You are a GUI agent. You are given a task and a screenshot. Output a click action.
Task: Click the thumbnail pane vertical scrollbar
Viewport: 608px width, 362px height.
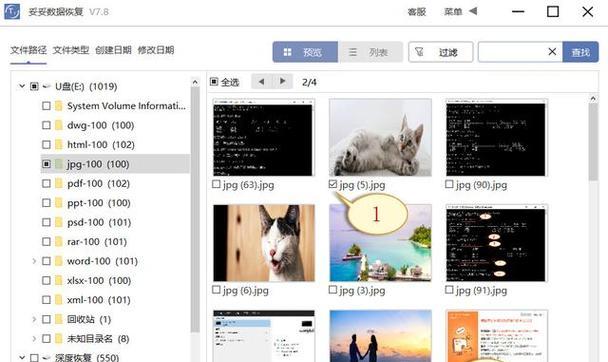tap(593, 142)
